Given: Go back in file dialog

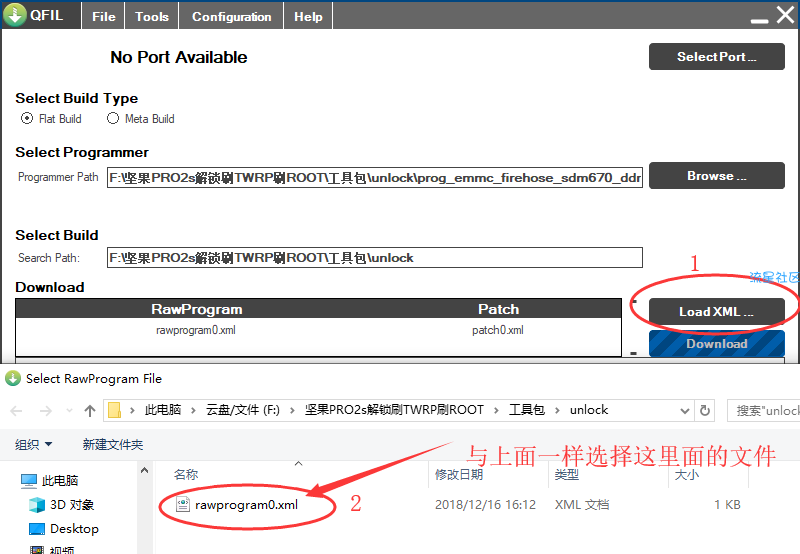Looking at the screenshot, I should pyautogui.click(x=16, y=411).
